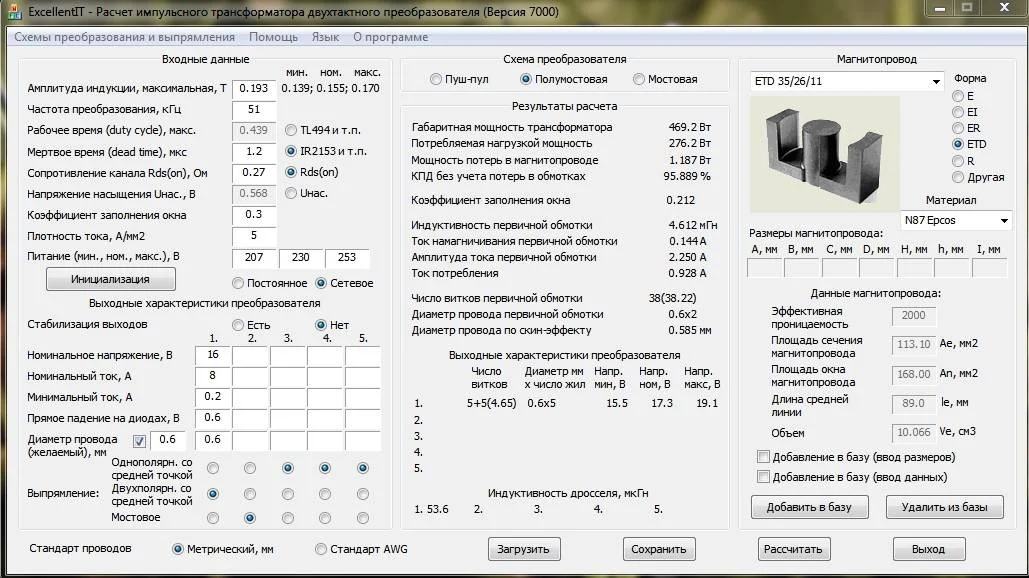Enable Добавление в базу (ввод данных) checkbox
This screenshot has width=1029, height=578.
[764, 477]
